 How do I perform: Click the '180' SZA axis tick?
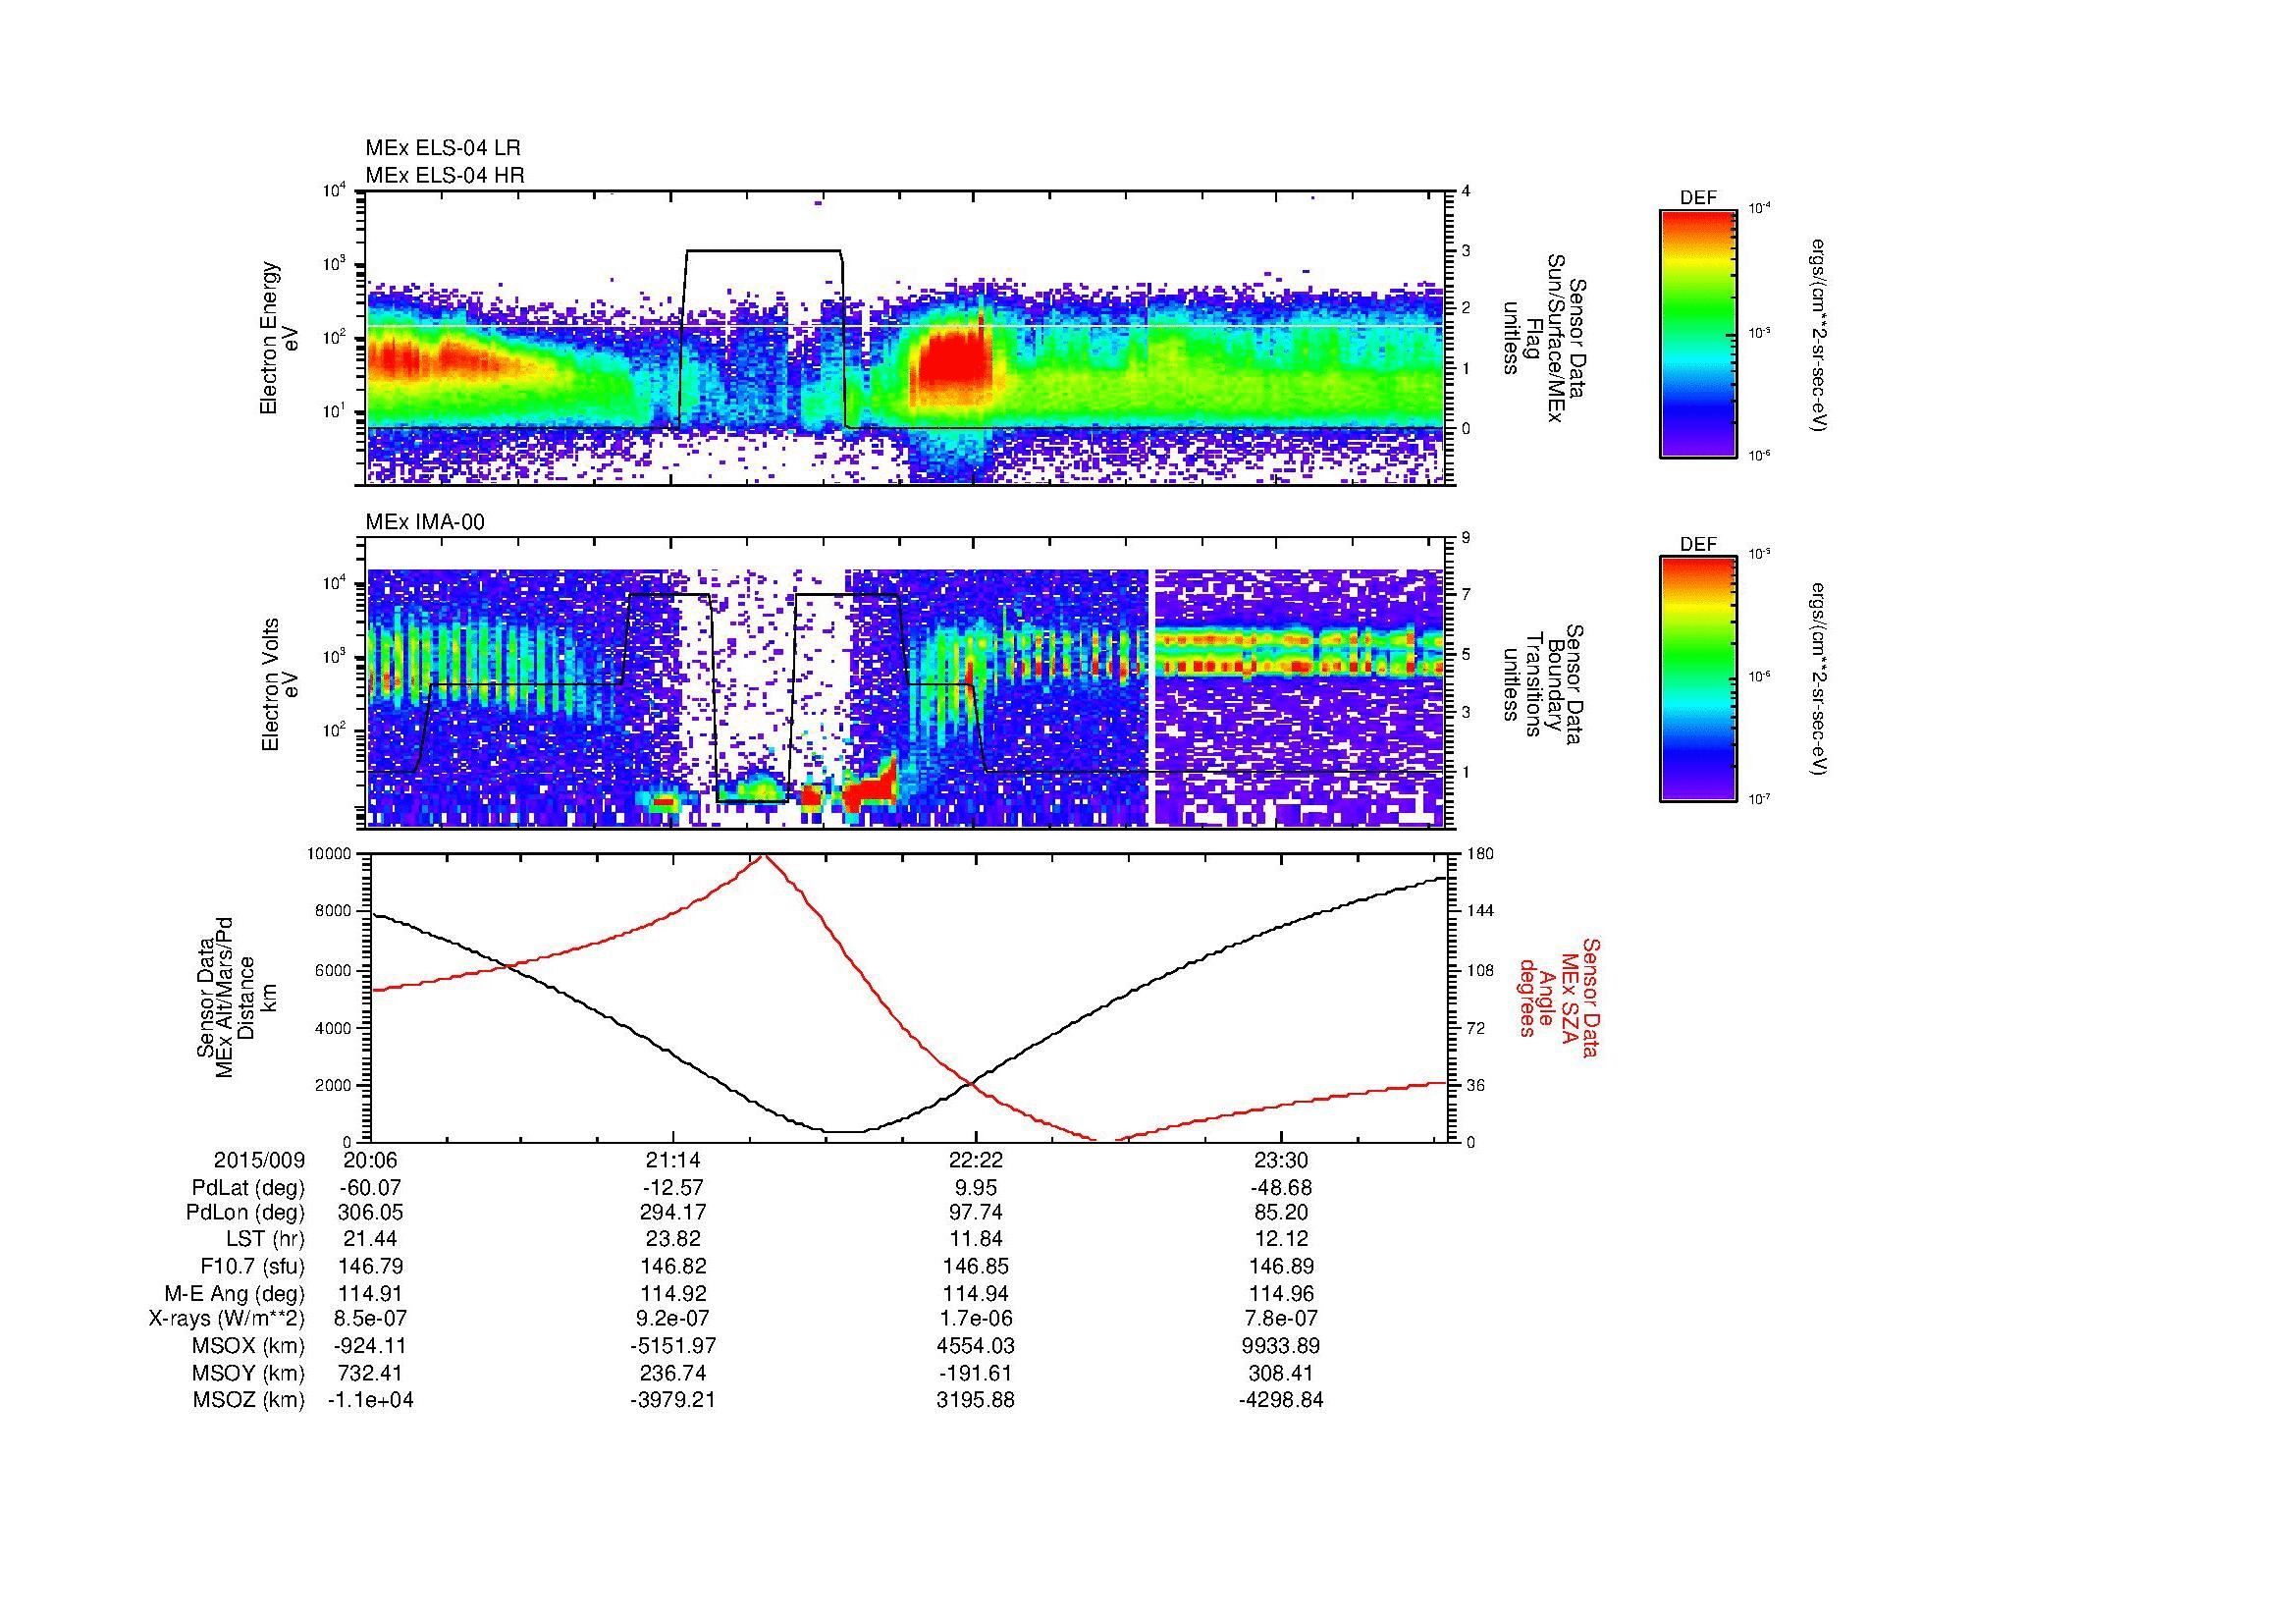pyautogui.click(x=1482, y=854)
